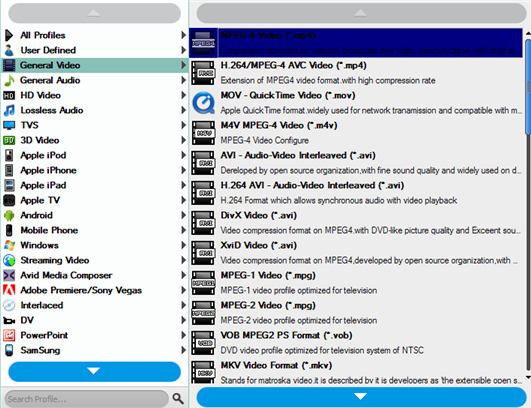Click the Adobe Premiere/Sony Vegas icon
Viewport: 531px width, 408px height.
(x=9, y=290)
